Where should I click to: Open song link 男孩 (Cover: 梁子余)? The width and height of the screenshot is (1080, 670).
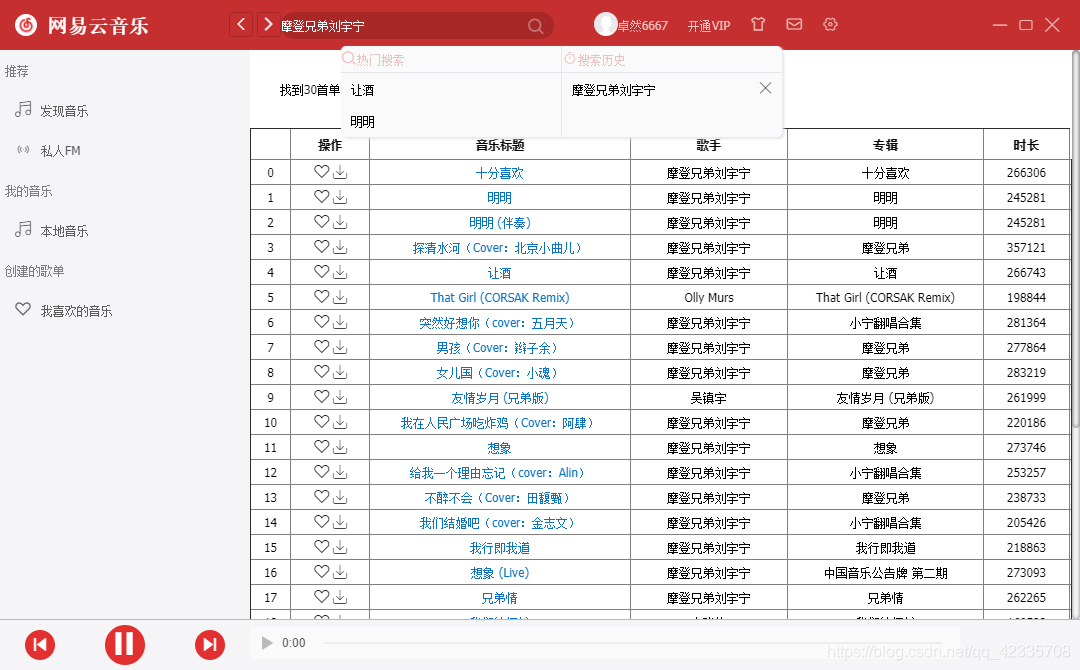click(x=499, y=348)
